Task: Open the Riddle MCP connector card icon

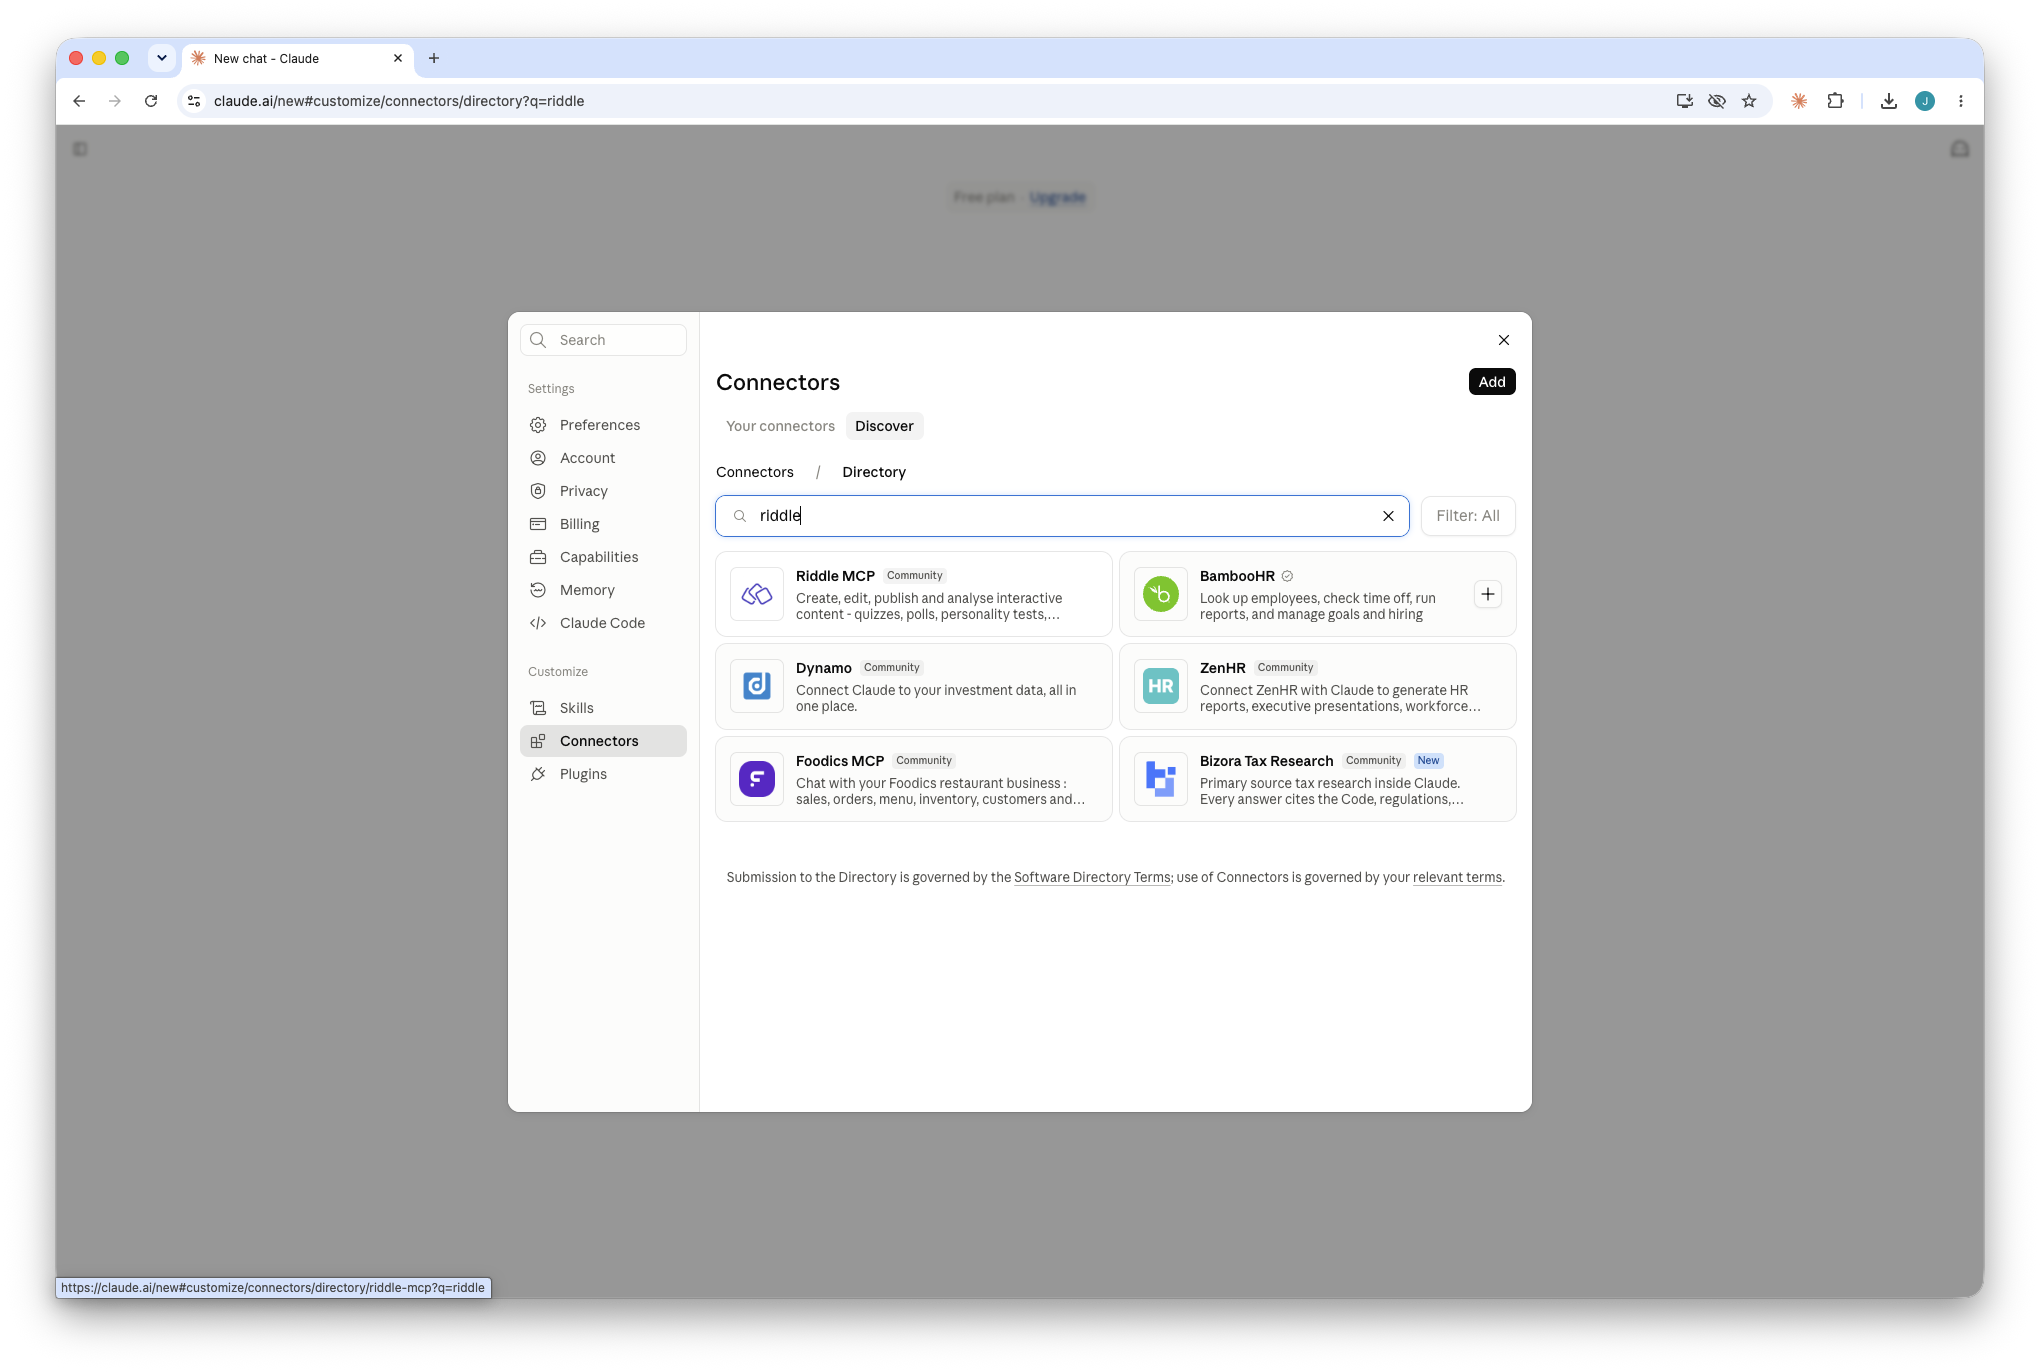Action: pos(757,594)
